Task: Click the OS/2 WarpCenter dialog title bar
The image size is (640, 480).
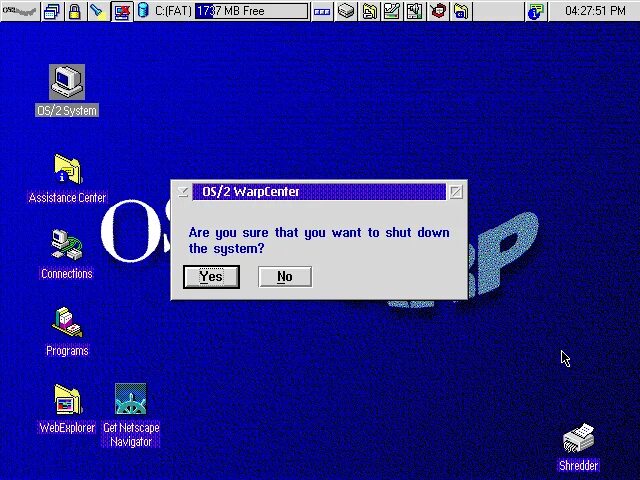Action: tap(319, 192)
